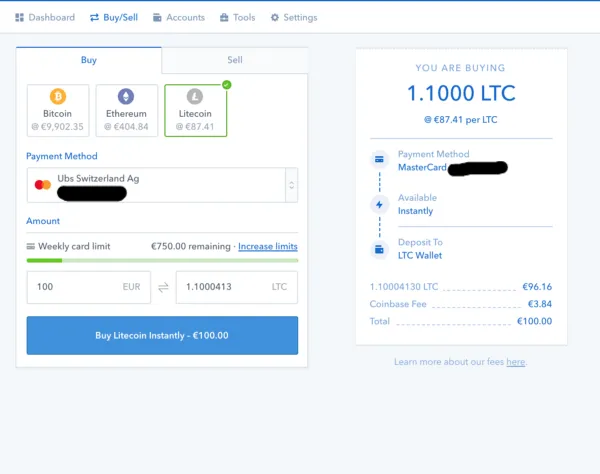Image resolution: width=600 pixels, height=474 pixels.
Task: Click the Coinbase Fee €3.84 value
Action: pyautogui.click(x=540, y=304)
